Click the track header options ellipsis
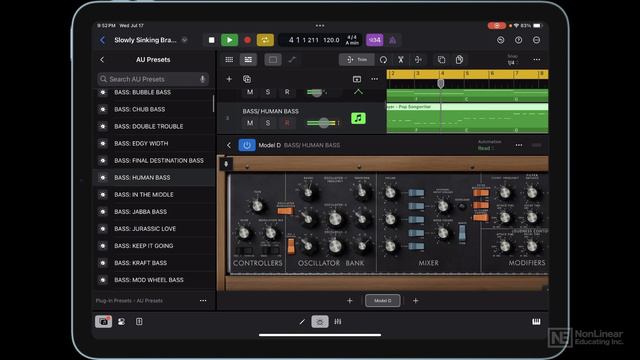Viewport: 640px width, 360px height. click(x=374, y=79)
